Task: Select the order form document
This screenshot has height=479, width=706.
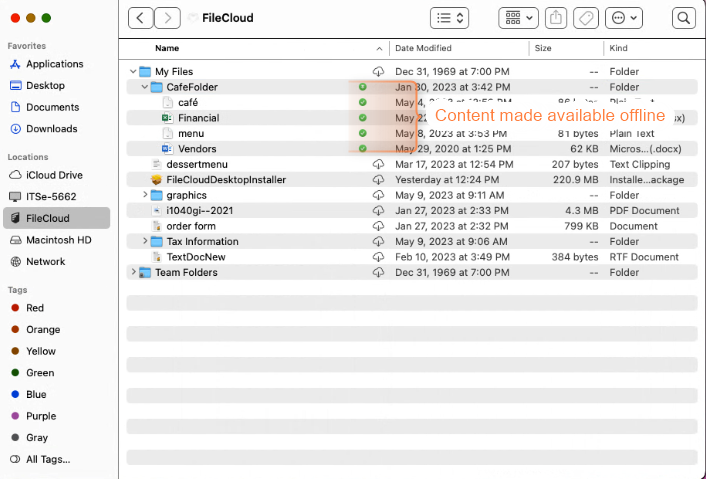Action: point(191,226)
